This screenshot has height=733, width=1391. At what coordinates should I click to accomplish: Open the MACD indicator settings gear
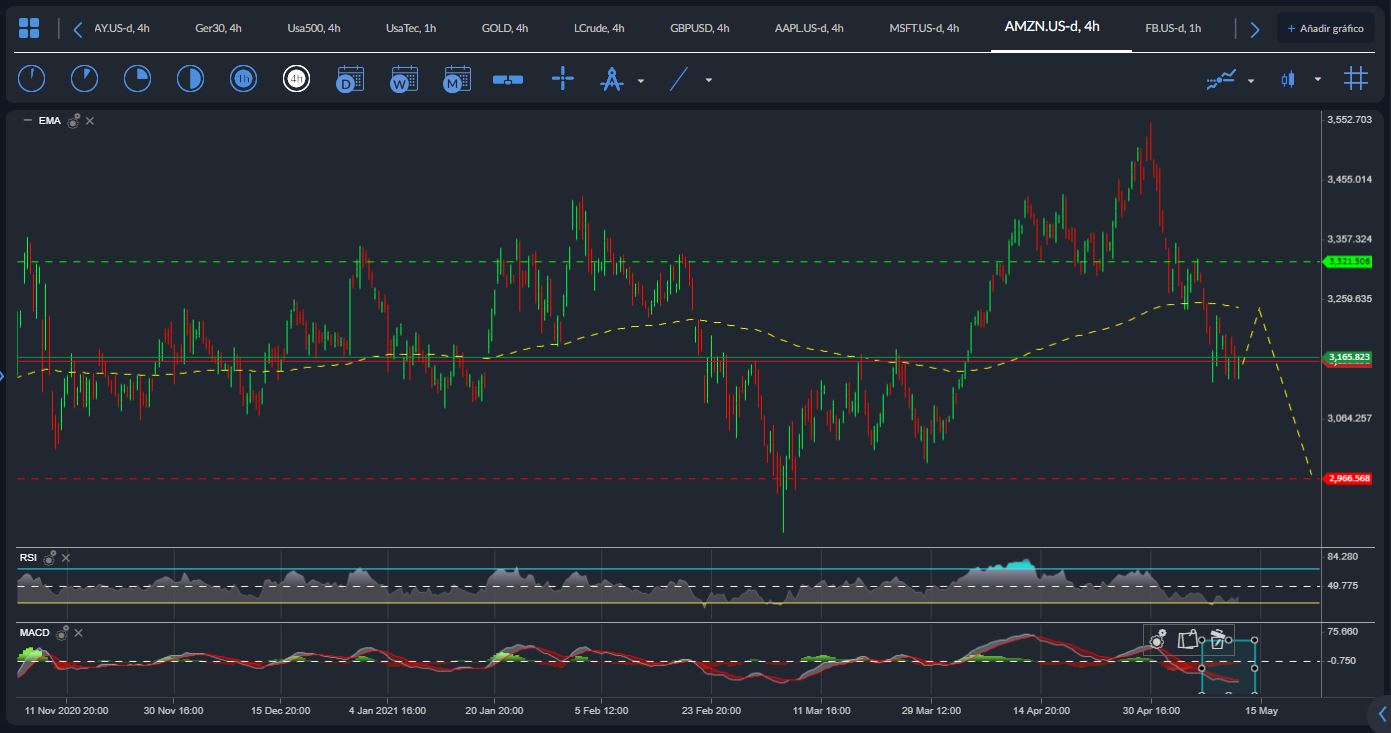[61, 632]
